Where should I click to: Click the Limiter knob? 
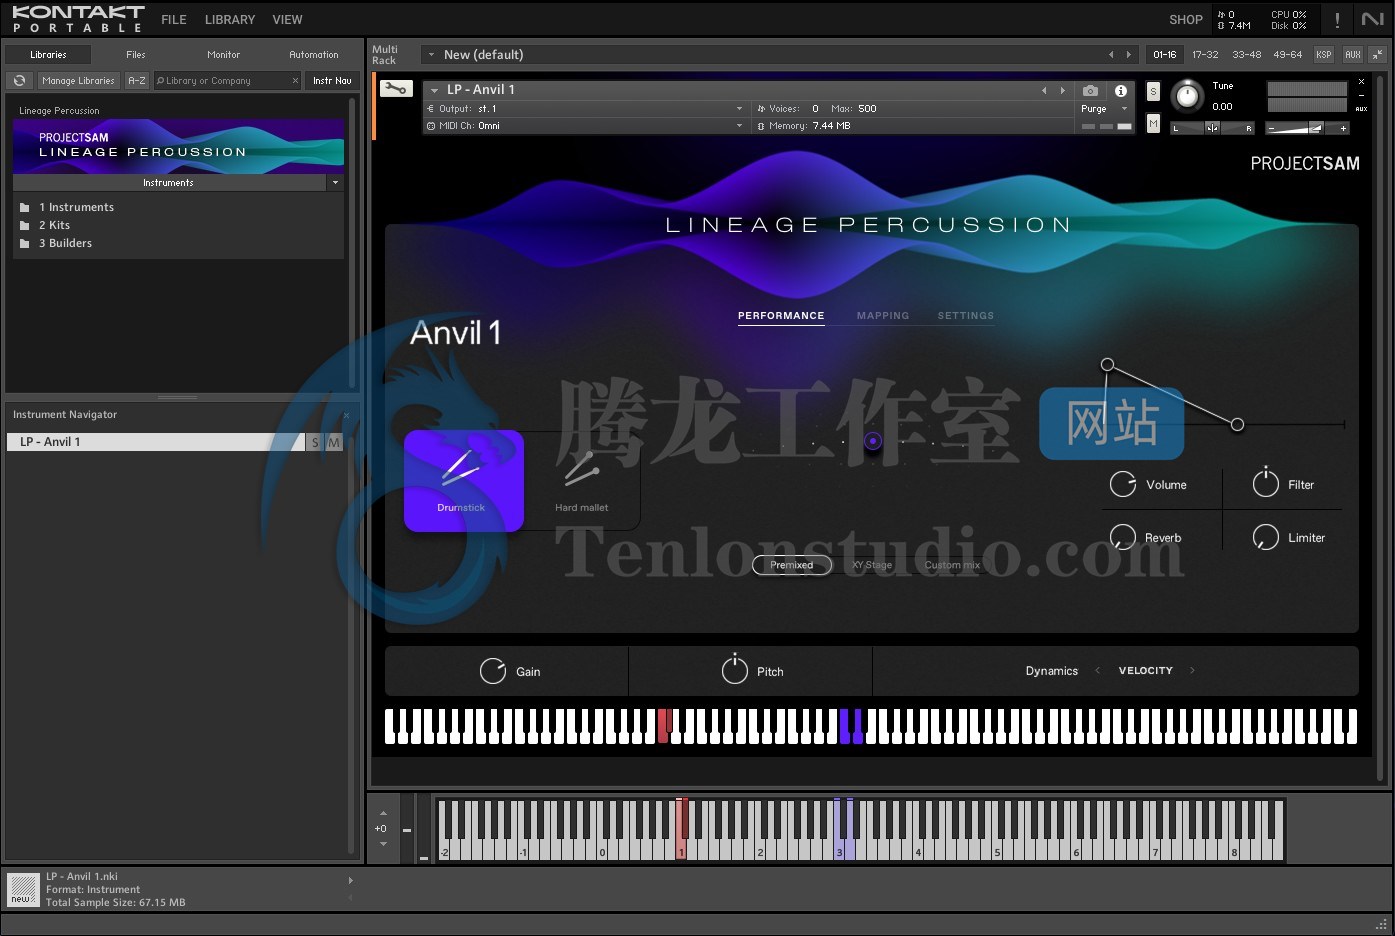tap(1266, 537)
